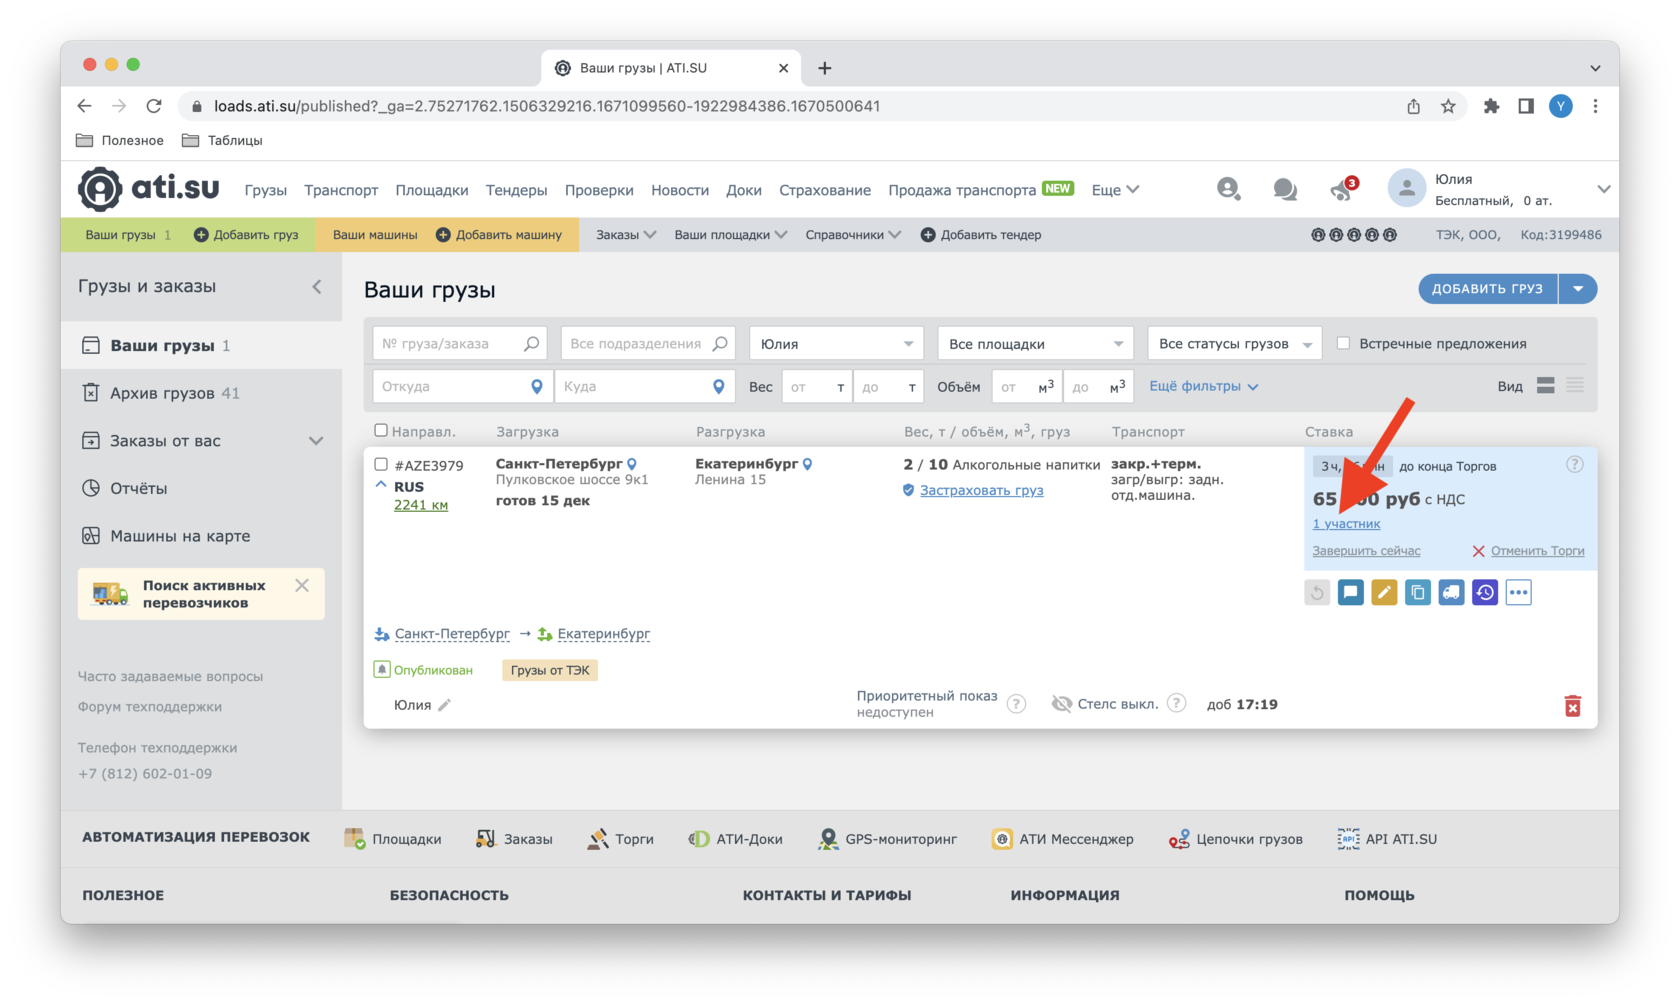This screenshot has width=1680, height=1004.
Task: Open the chat messages icon in header
Action: [x=1285, y=189]
